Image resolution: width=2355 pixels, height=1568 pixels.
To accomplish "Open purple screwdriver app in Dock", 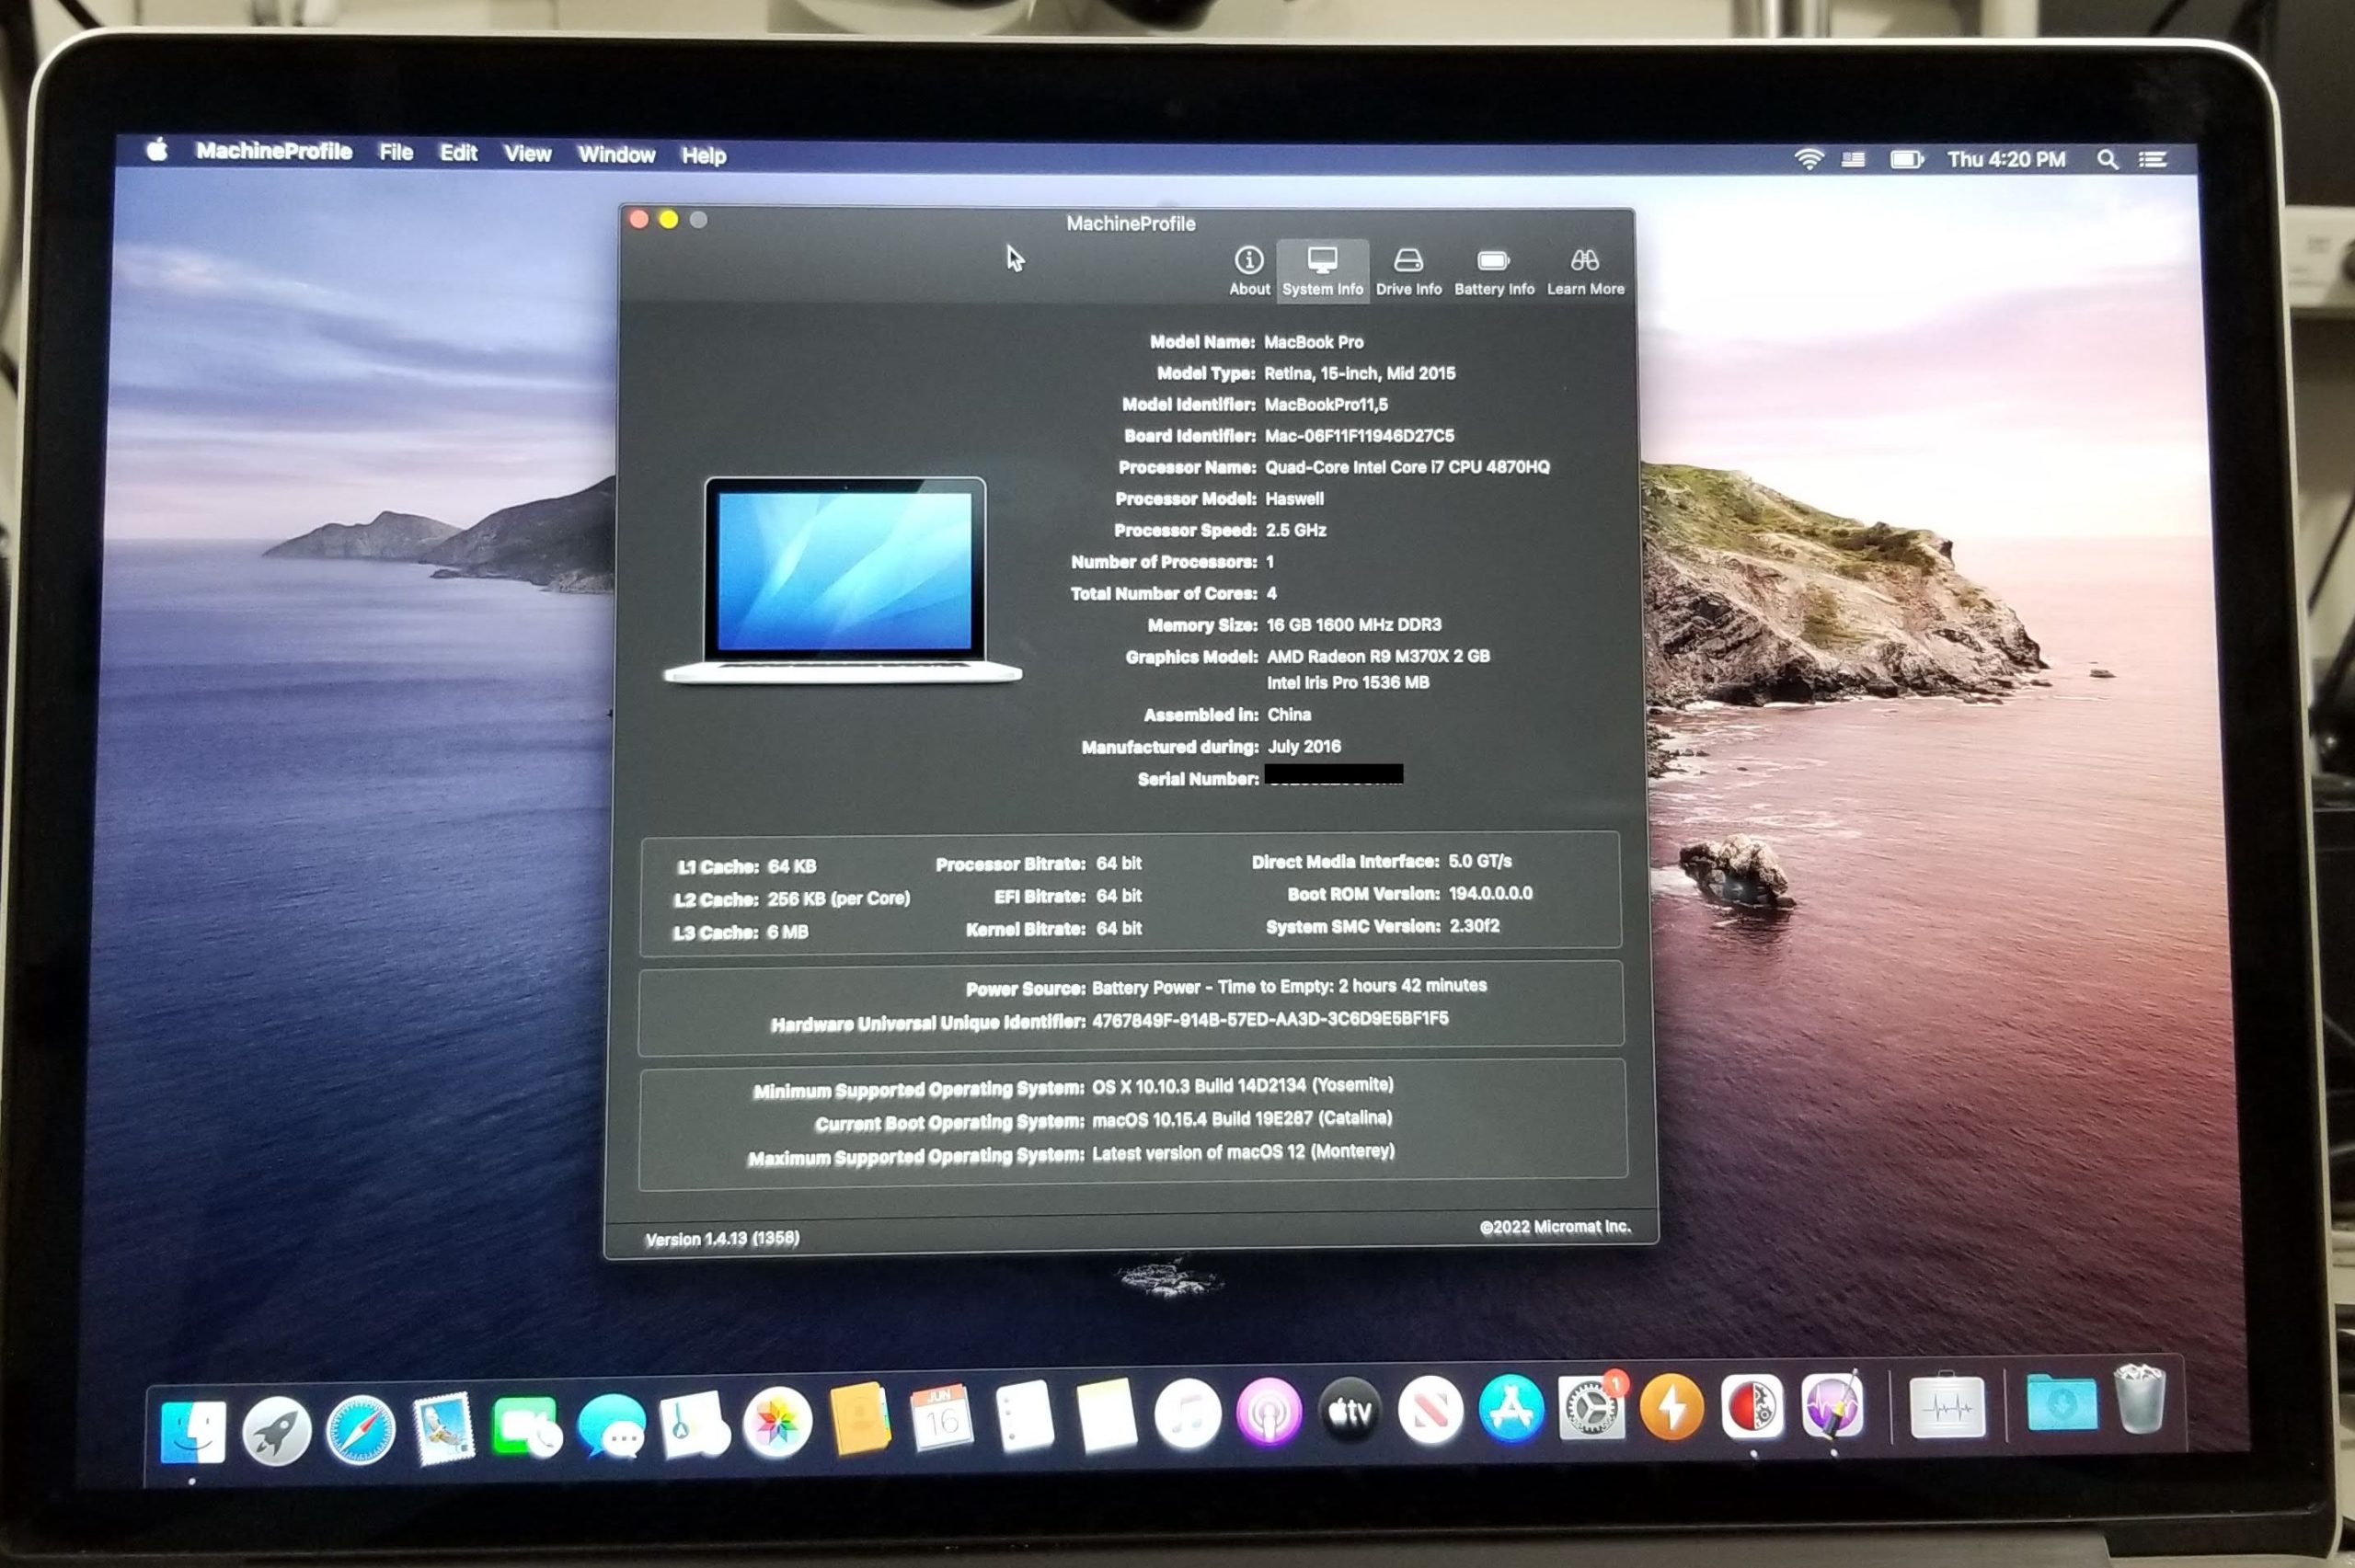I will (1832, 1404).
